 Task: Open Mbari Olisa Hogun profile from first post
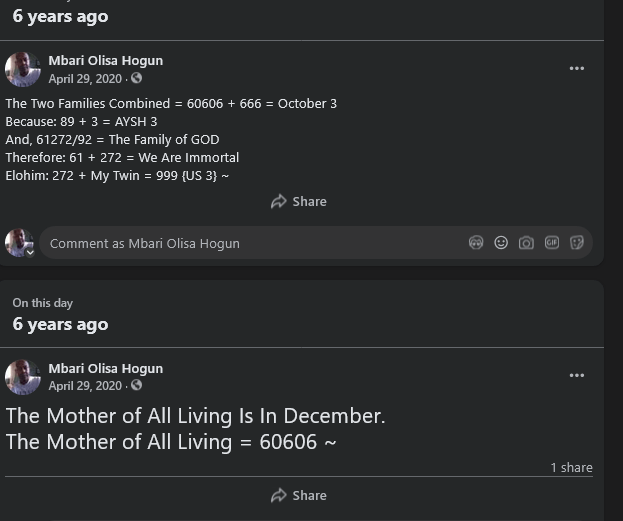105,61
